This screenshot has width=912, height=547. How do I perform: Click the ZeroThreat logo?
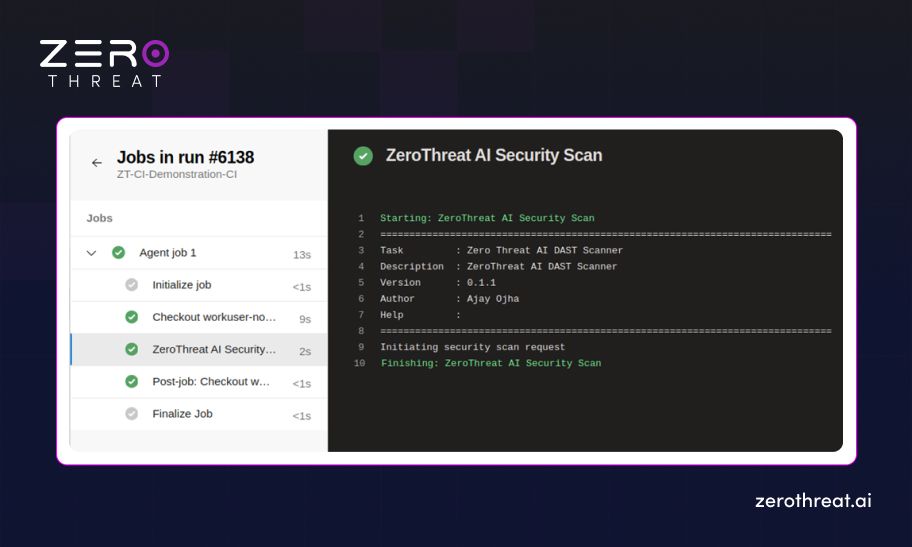(x=104, y=63)
